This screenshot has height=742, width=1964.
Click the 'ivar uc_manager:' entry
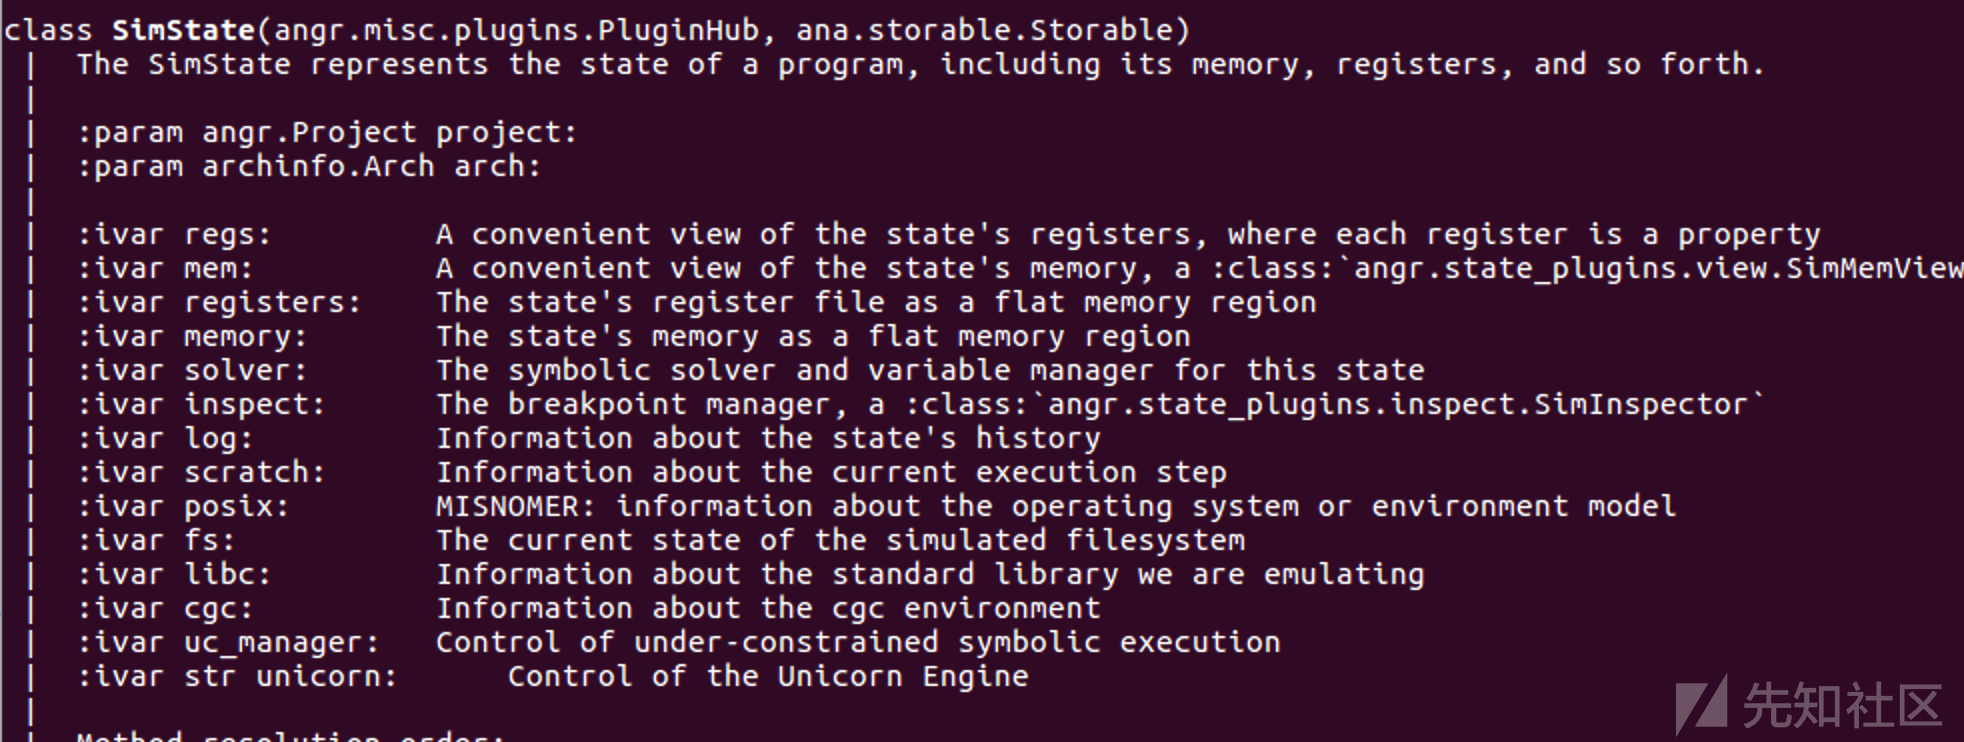click(x=228, y=643)
